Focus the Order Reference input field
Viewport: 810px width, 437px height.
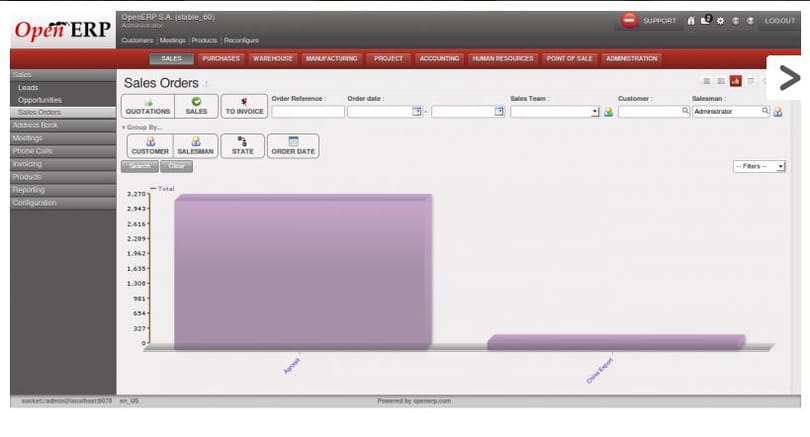[308, 112]
